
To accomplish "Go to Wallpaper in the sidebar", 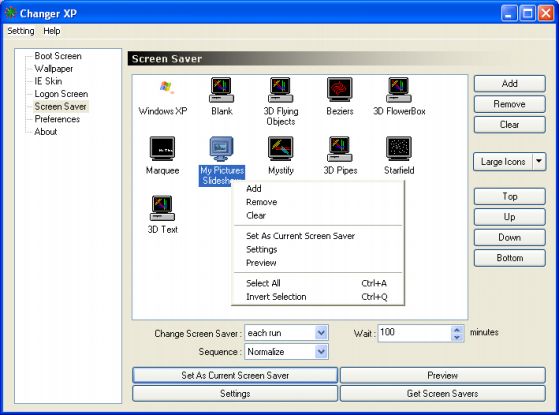I will pyautogui.click(x=53, y=69).
